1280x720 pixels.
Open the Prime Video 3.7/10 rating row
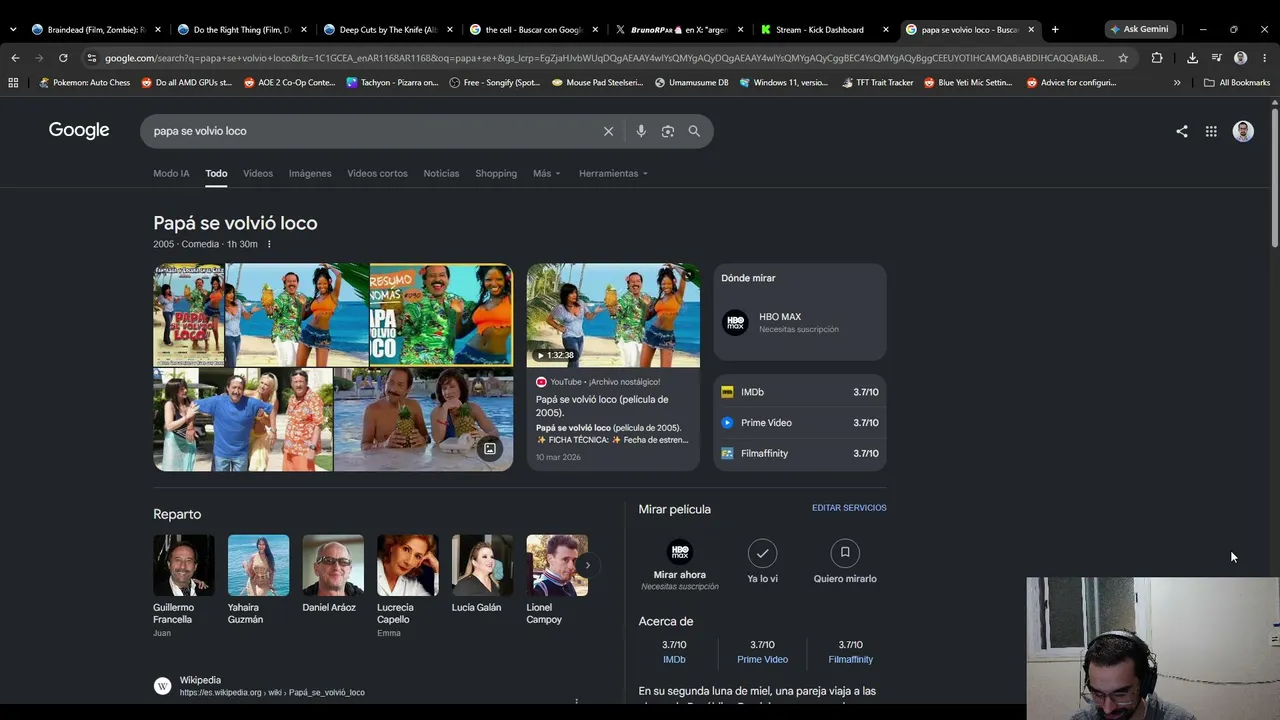799,423
